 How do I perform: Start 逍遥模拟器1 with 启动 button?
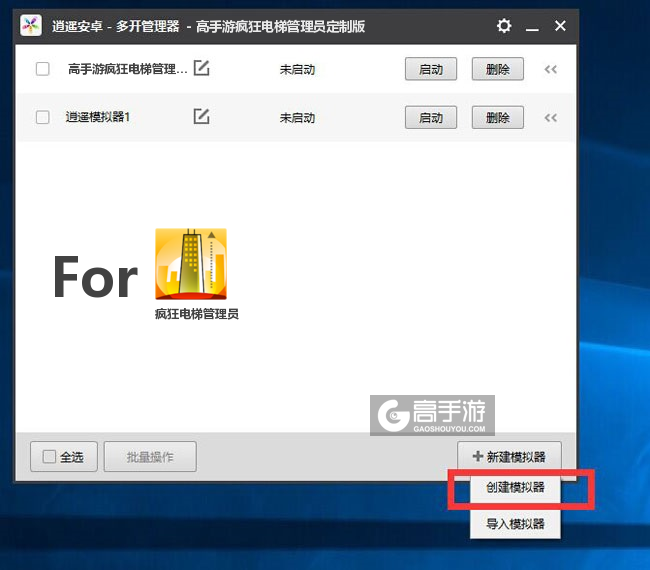pyautogui.click(x=431, y=118)
